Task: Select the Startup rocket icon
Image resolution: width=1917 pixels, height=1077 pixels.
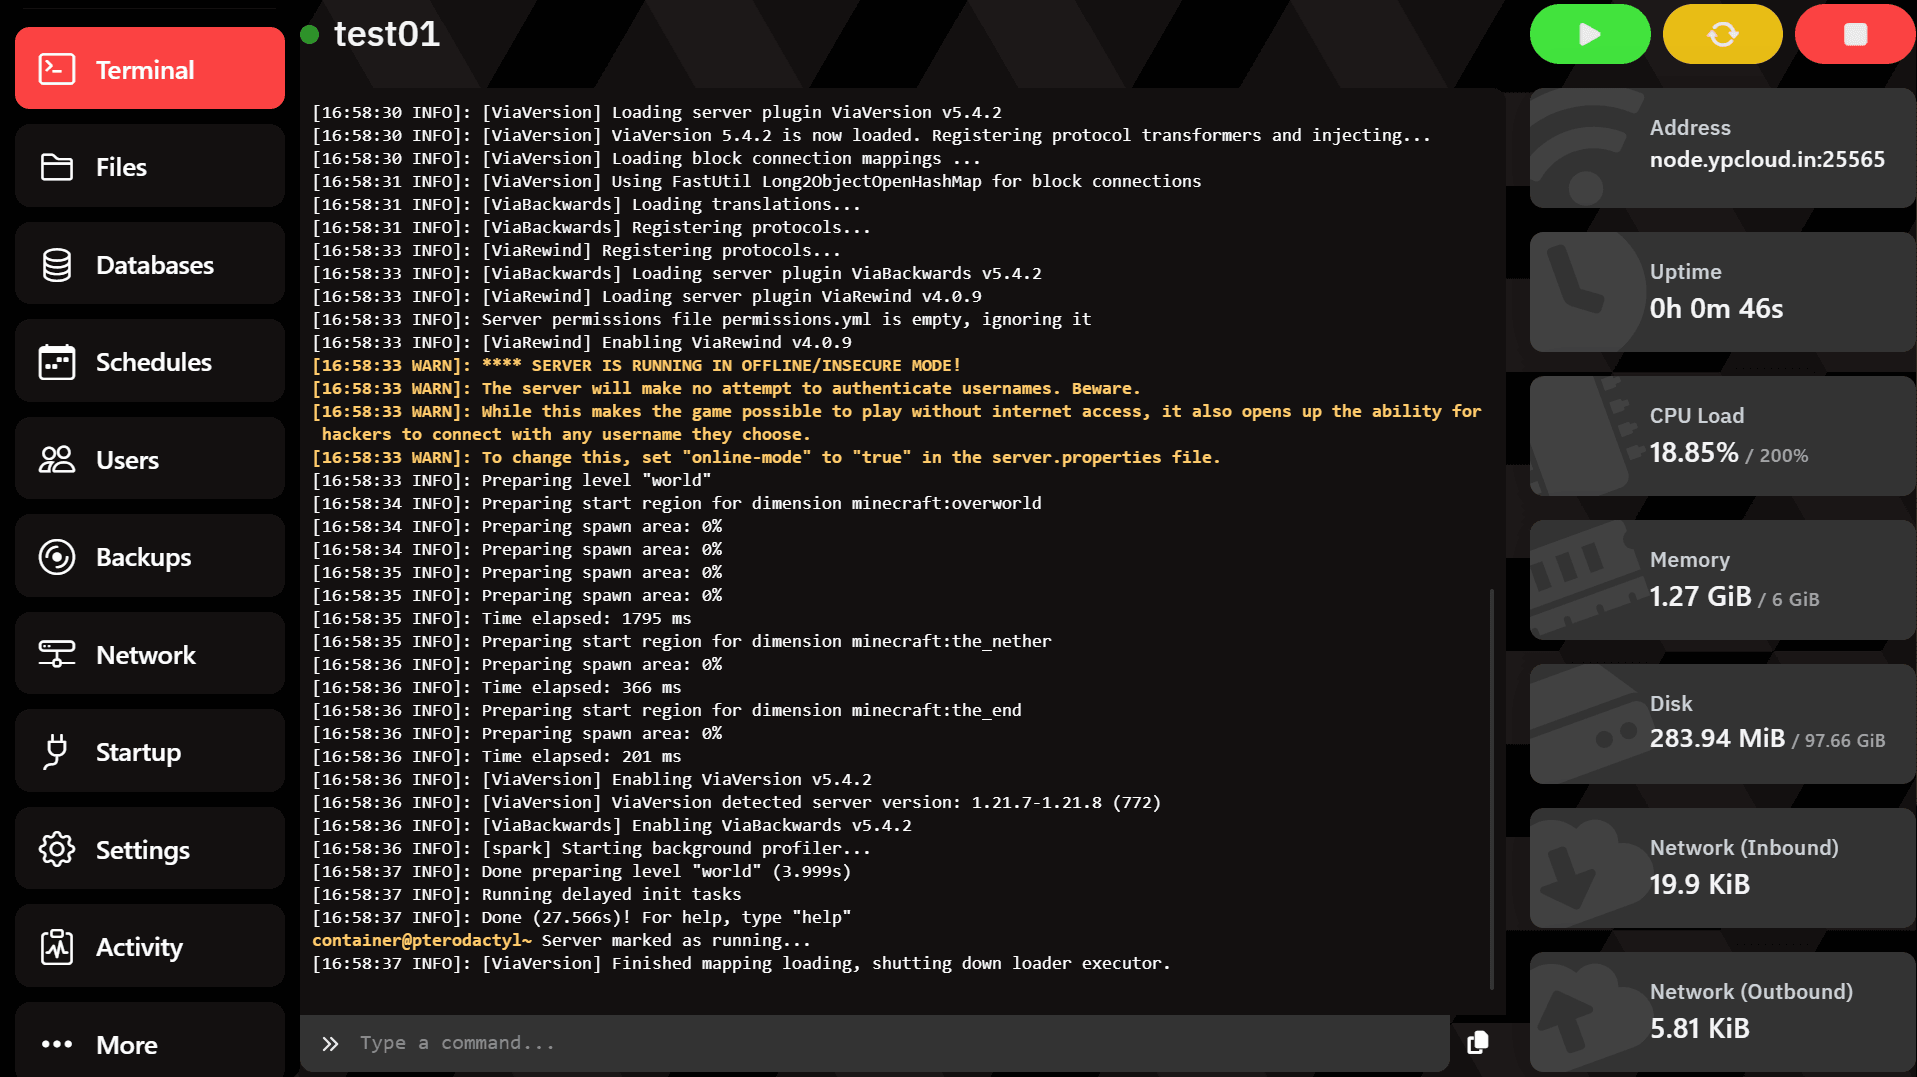Action: point(57,751)
